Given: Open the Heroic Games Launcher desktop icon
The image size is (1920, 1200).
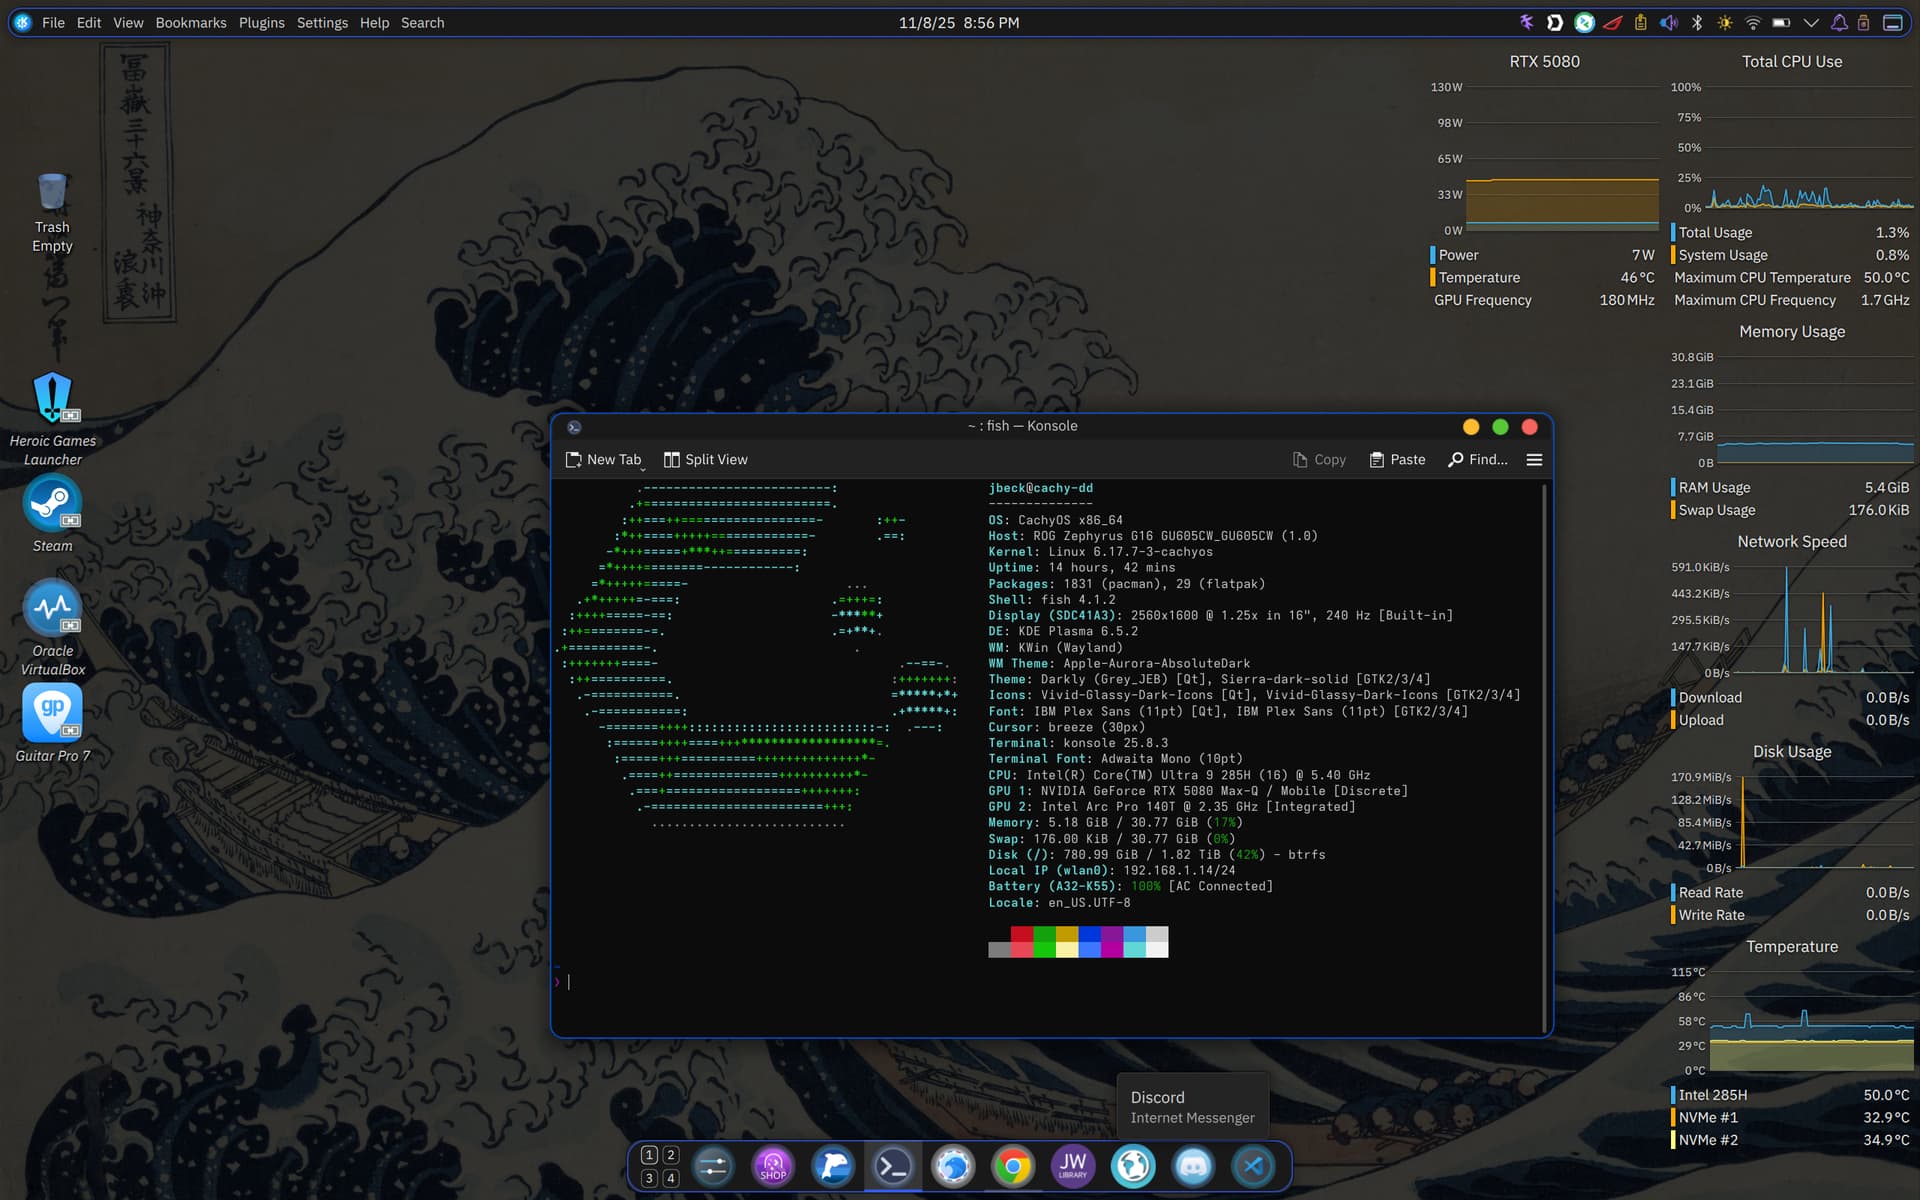Looking at the screenshot, I should pyautogui.click(x=52, y=400).
